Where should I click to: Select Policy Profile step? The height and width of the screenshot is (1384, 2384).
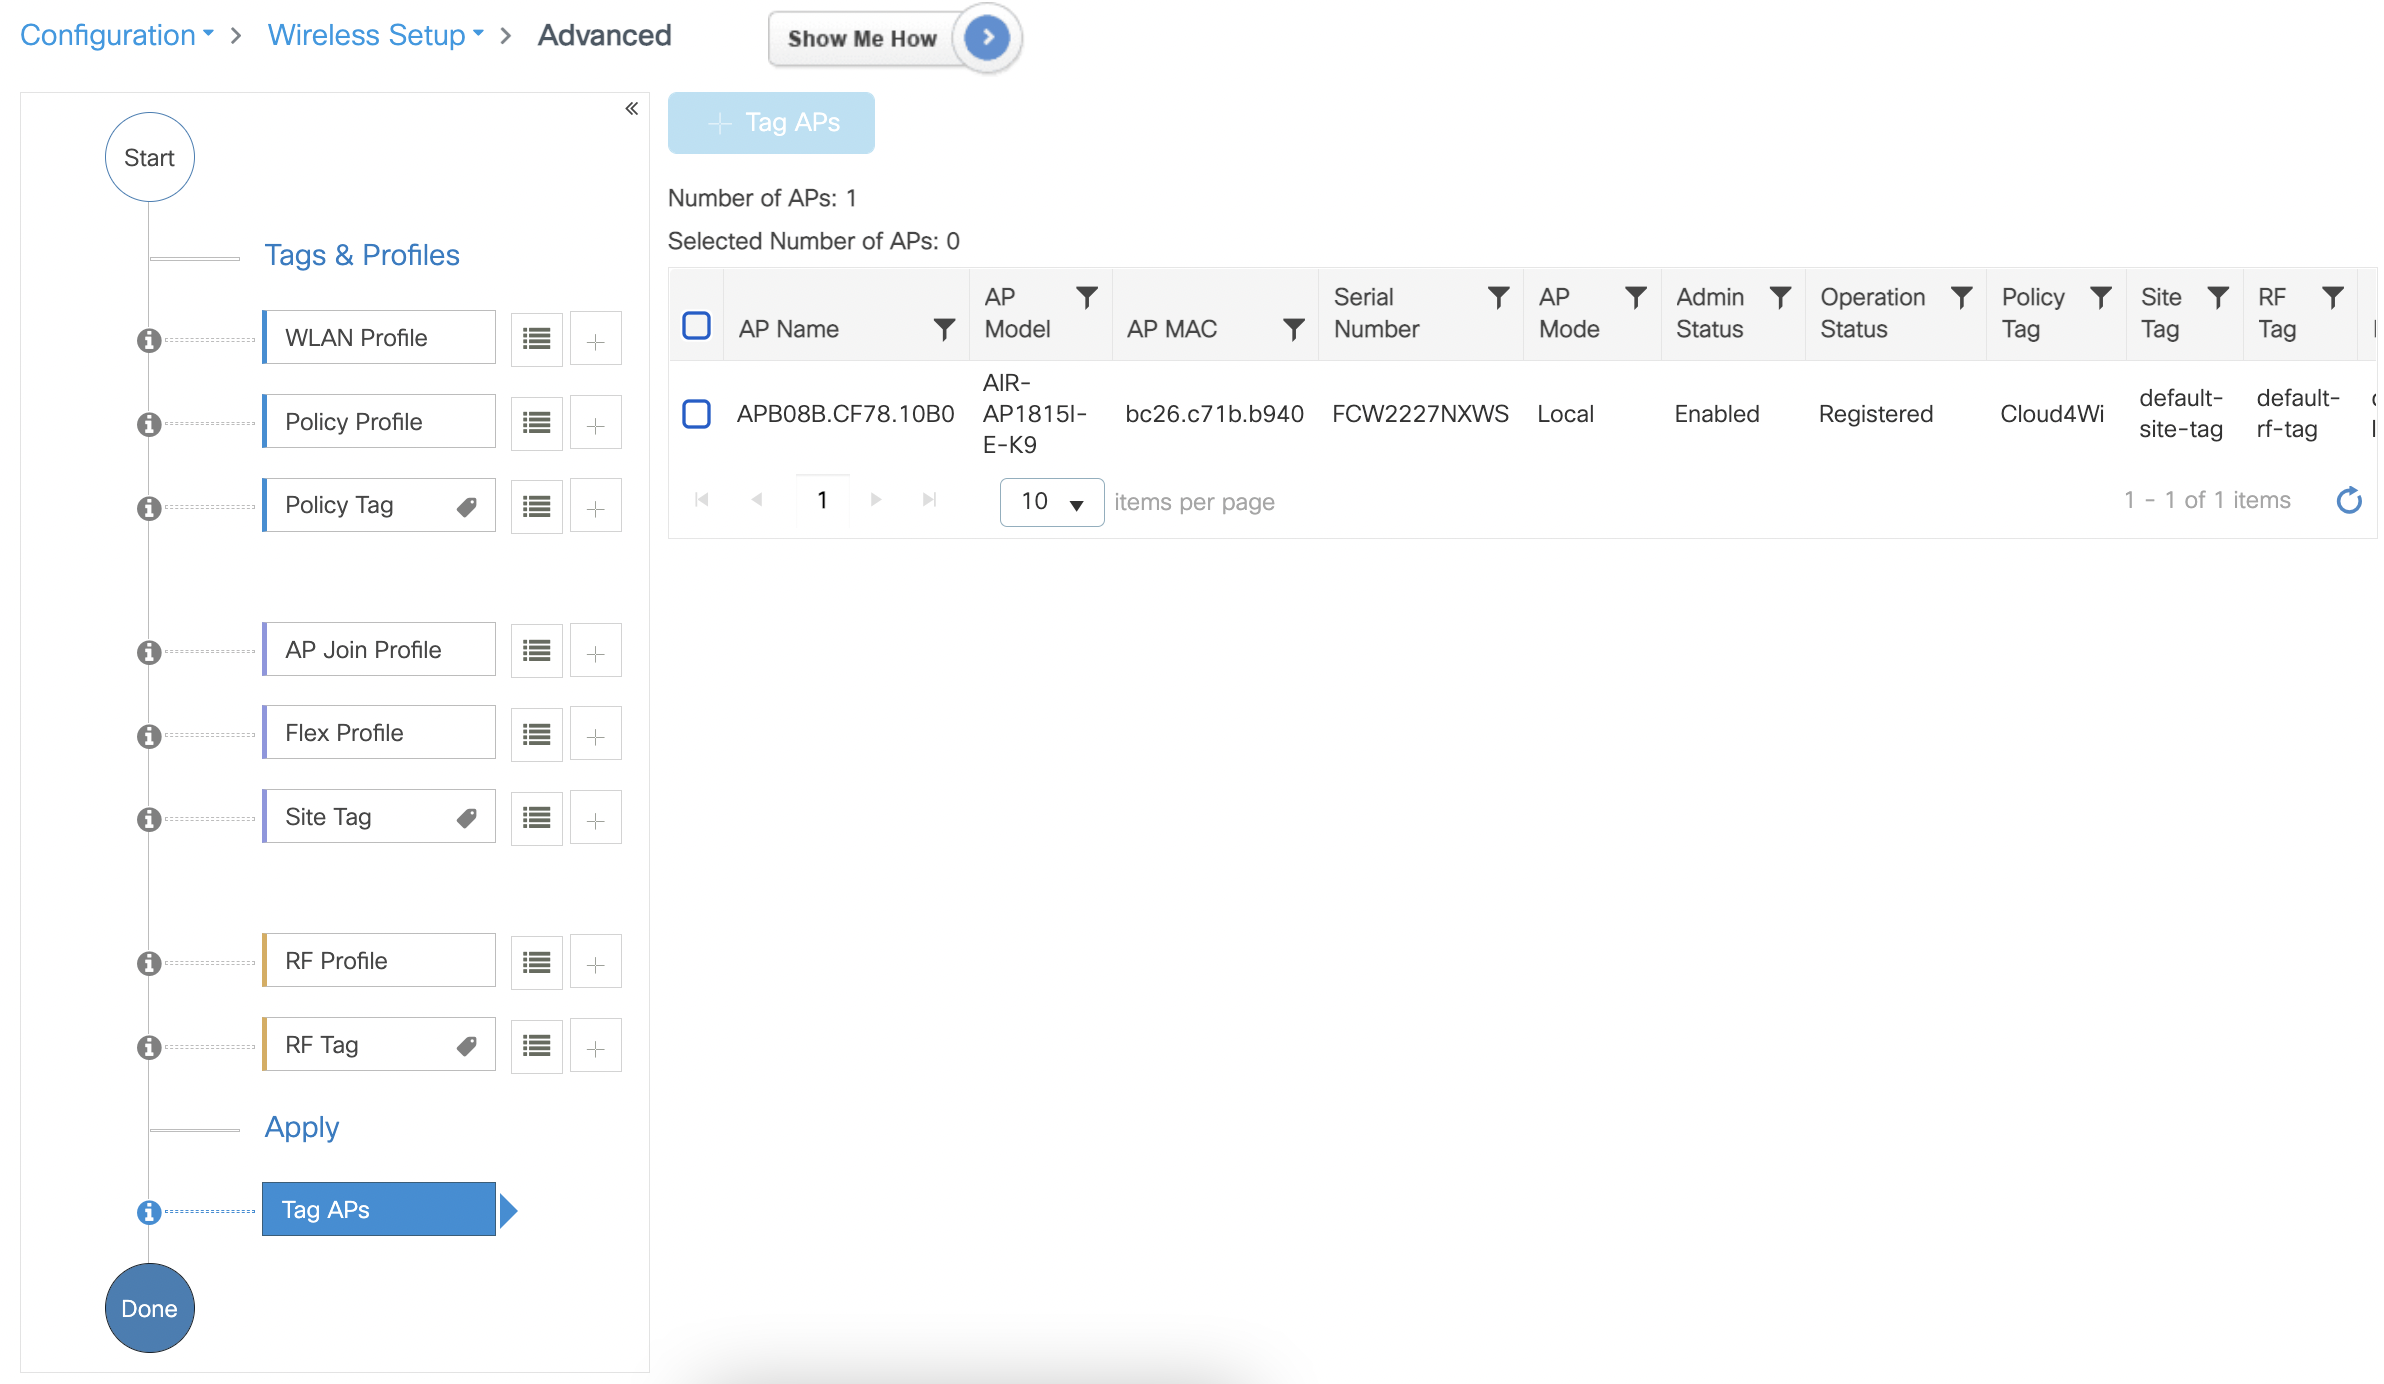point(379,422)
